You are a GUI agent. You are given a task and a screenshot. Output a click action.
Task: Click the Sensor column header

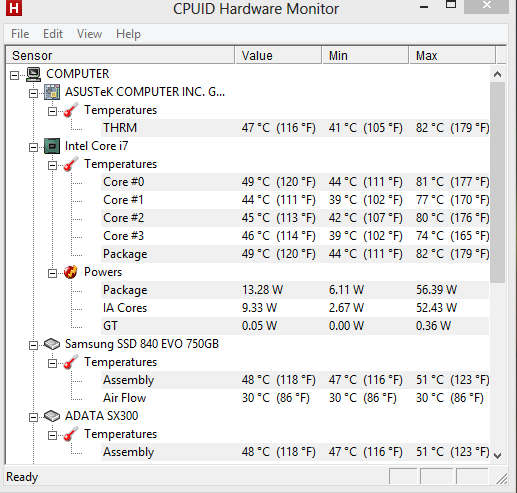point(120,55)
